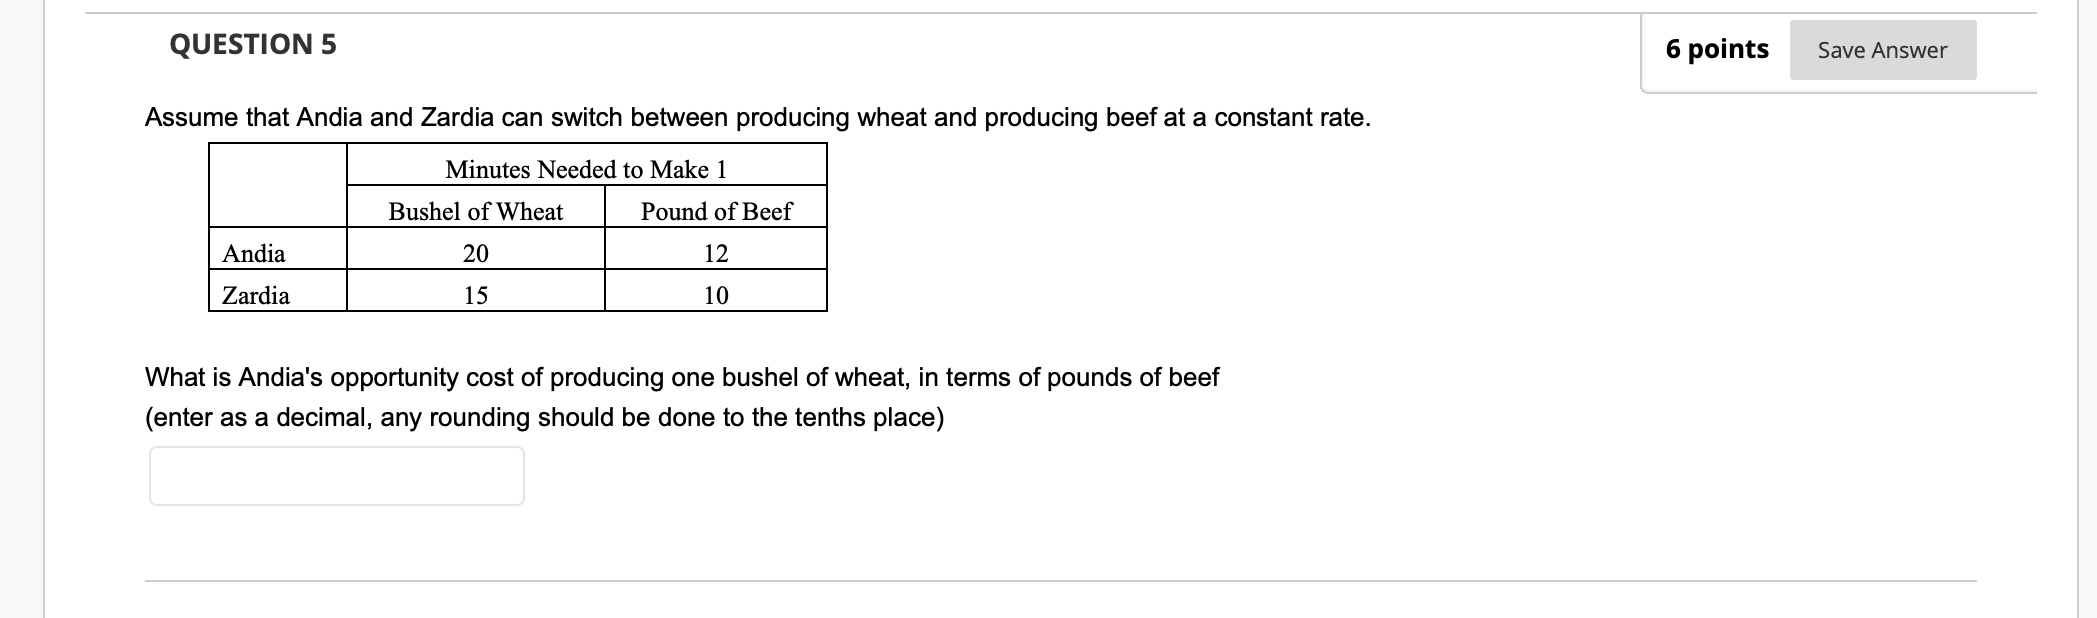
Task: Click the Zardia row label in the table
Action: pyautogui.click(x=256, y=296)
